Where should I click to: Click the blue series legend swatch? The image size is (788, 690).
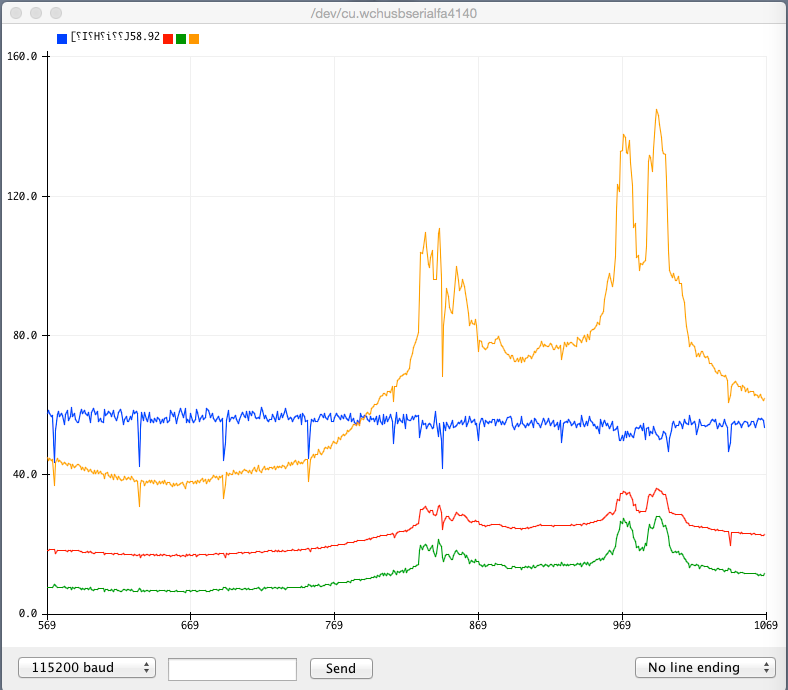63,38
